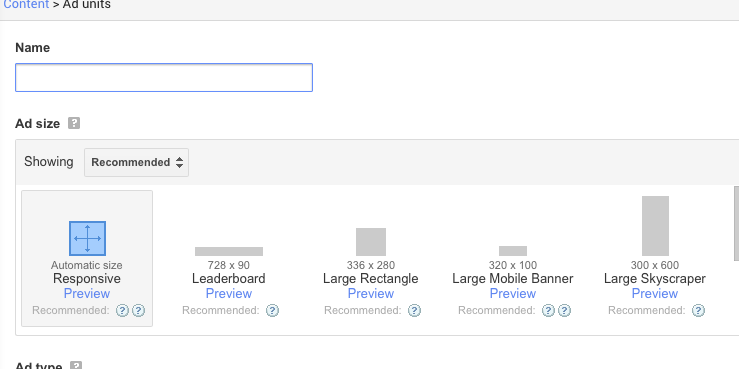Open the Preview link for Leaderboard

pos(229,294)
